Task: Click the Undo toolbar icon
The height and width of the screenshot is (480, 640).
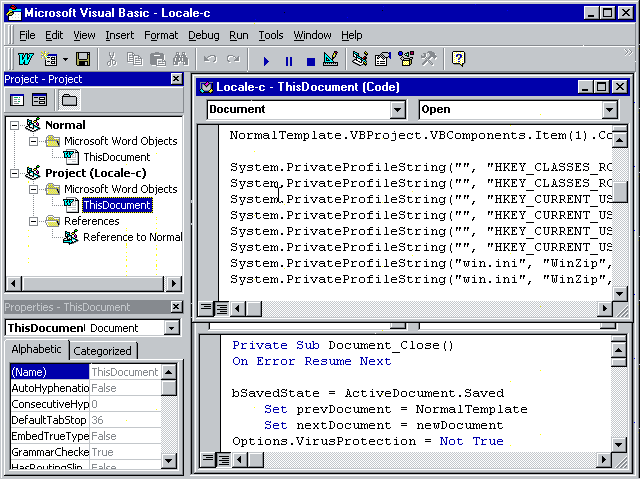Action: (x=210, y=60)
